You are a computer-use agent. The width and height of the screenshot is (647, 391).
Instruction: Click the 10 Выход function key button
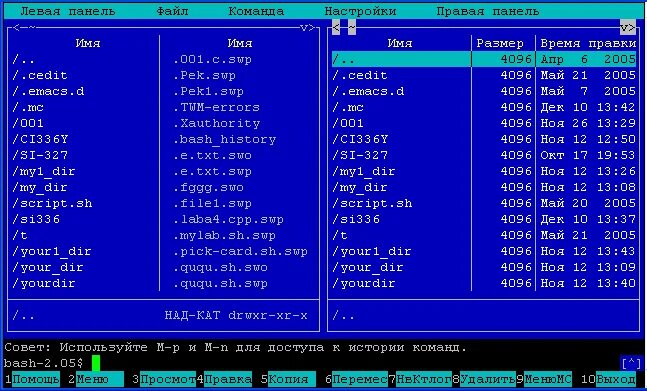click(608, 379)
